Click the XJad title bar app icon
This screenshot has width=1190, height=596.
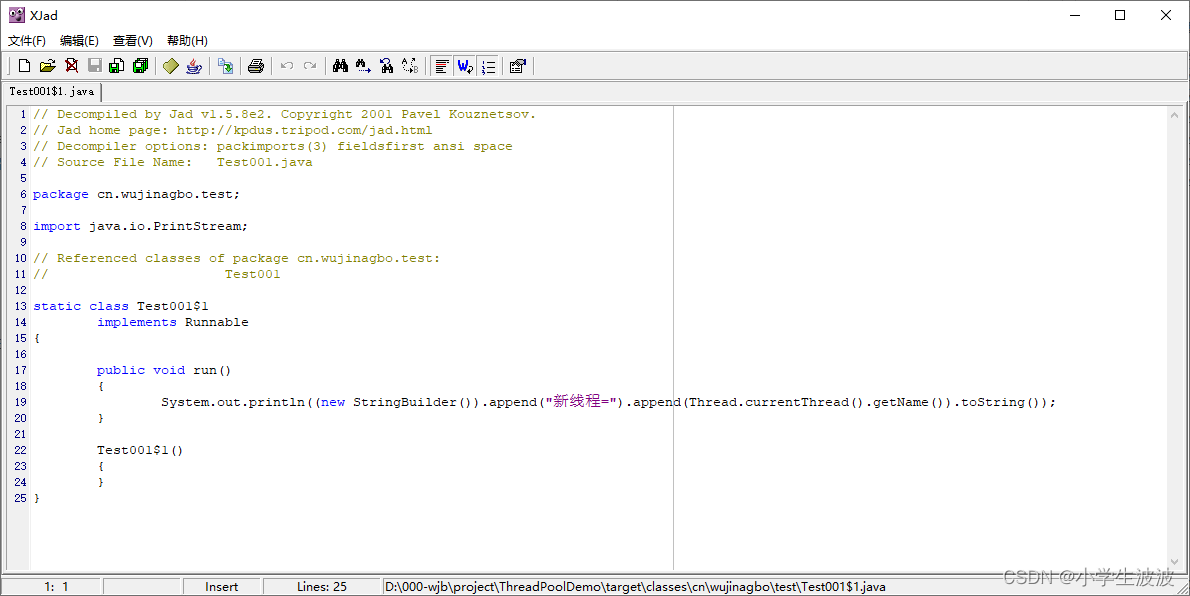click(16, 15)
